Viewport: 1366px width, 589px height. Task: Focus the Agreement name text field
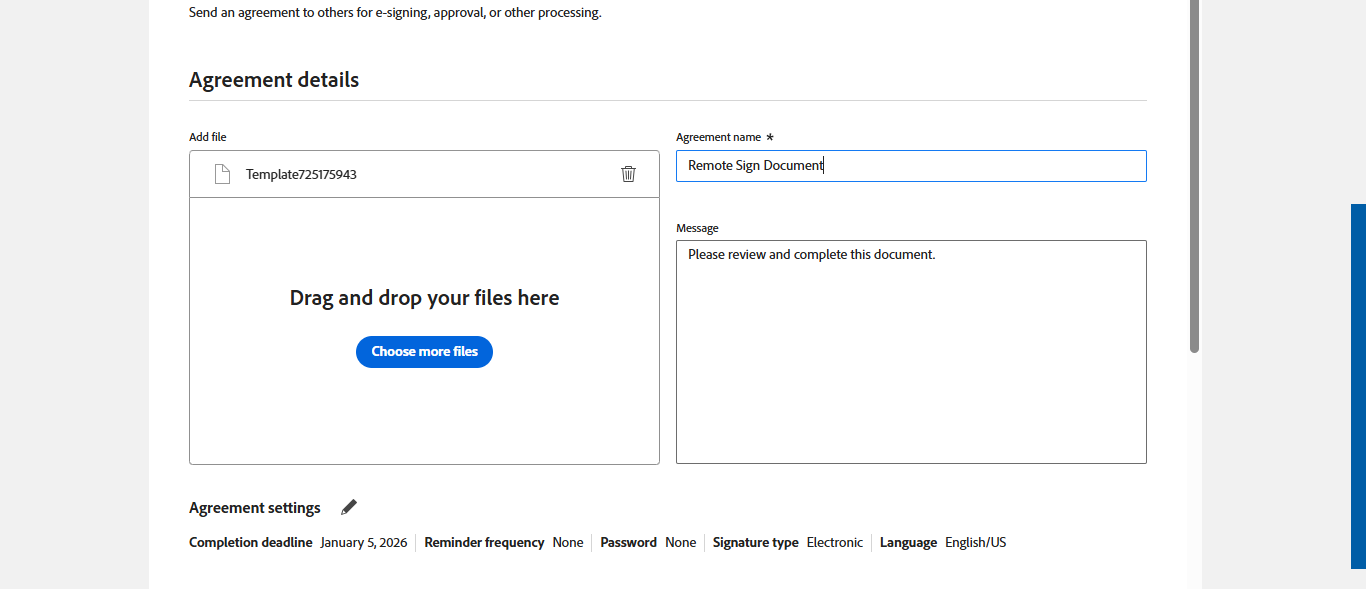click(x=910, y=166)
